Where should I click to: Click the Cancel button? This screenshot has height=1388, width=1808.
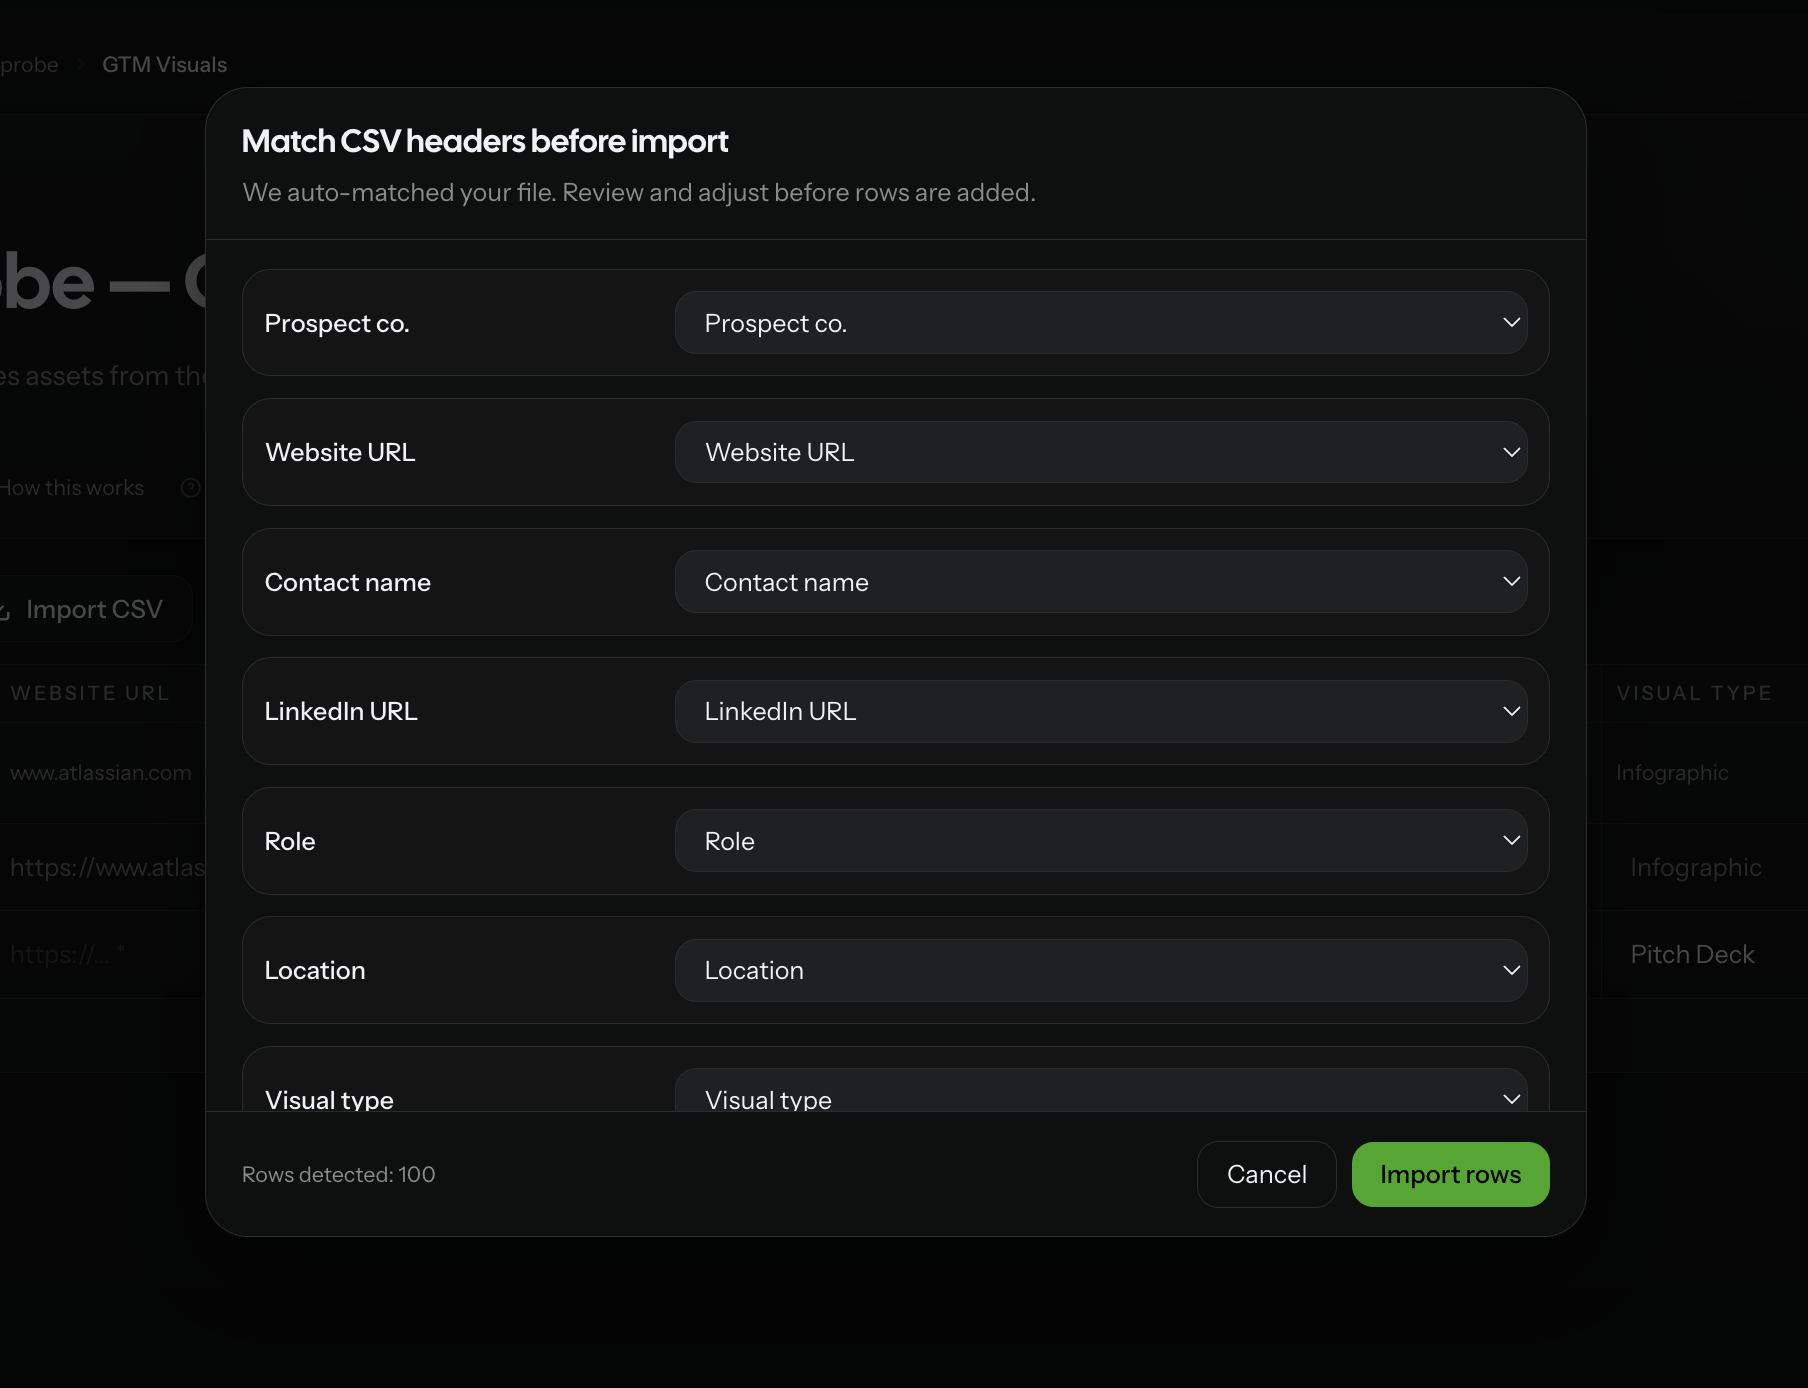click(1267, 1174)
